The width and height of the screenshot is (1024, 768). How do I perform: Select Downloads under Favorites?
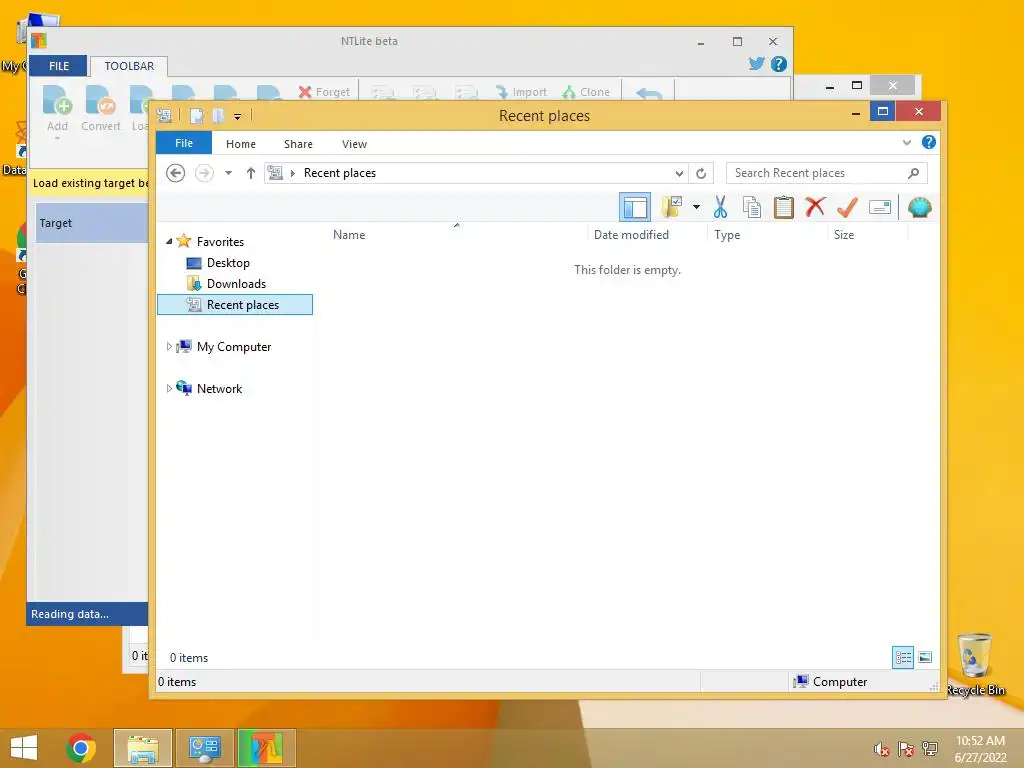(236, 283)
